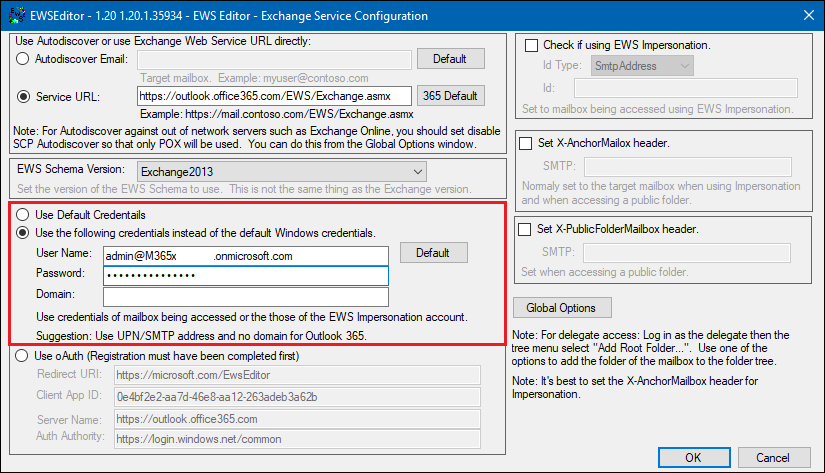This screenshot has width=825, height=473.
Task: Check the Set X-AnchorMailox header box
Action: tap(526, 143)
